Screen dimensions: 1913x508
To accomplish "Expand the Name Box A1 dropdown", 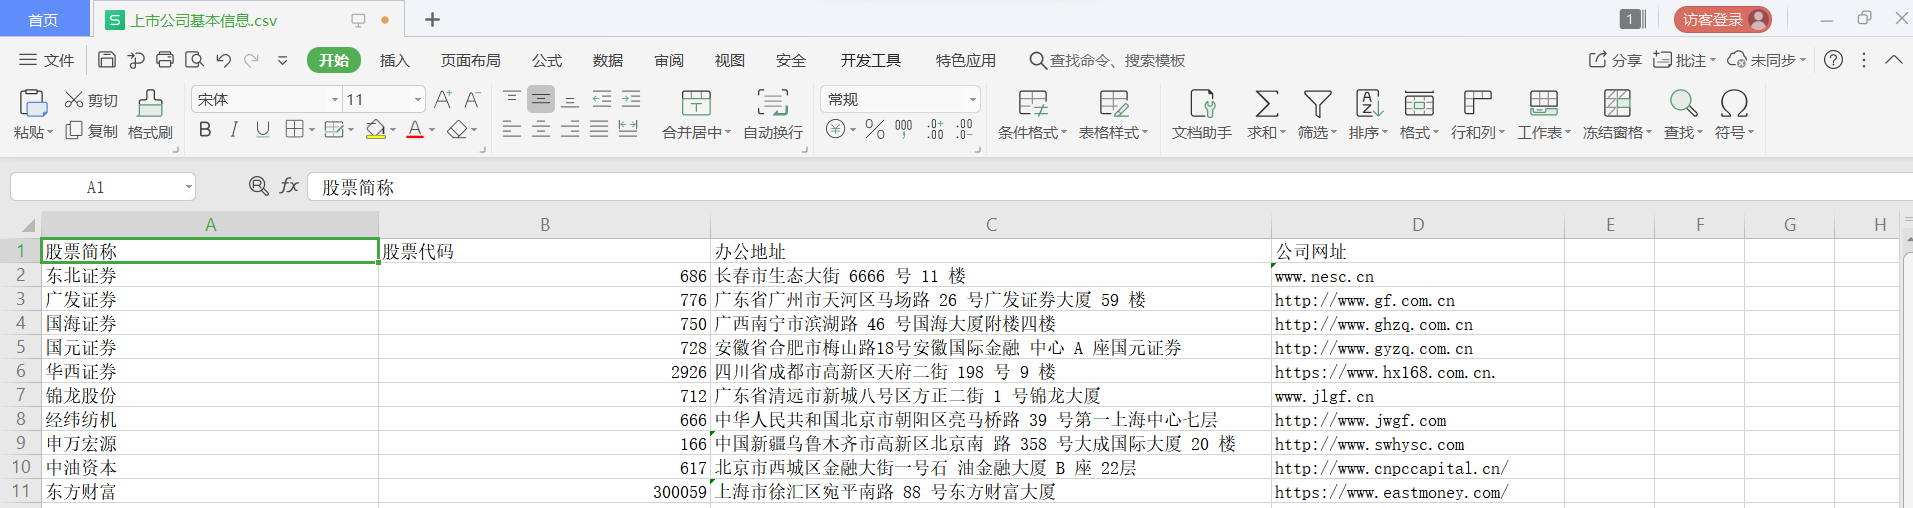I will [x=188, y=187].
